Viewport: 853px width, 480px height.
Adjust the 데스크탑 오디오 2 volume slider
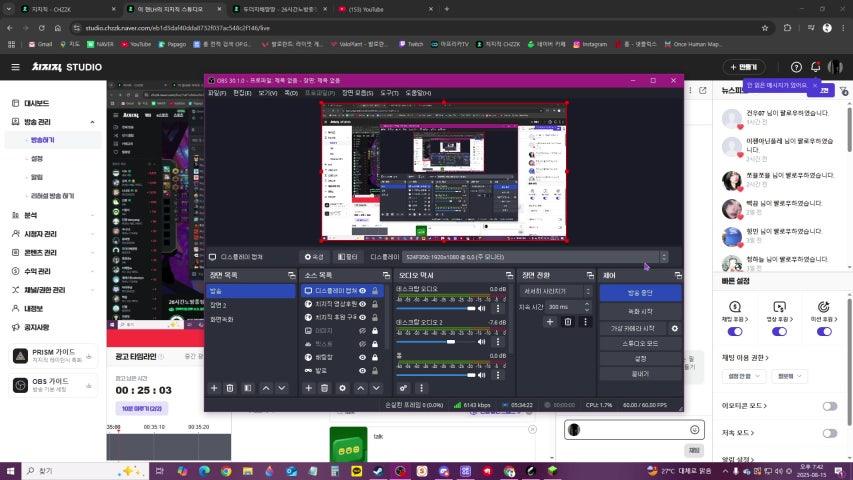(x=436, y=342)
